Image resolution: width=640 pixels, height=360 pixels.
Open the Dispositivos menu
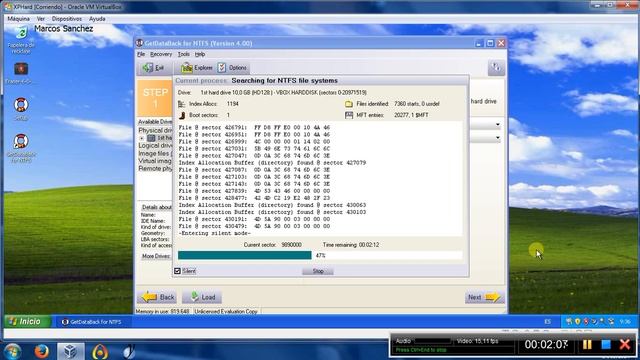[x=67, y=19]
